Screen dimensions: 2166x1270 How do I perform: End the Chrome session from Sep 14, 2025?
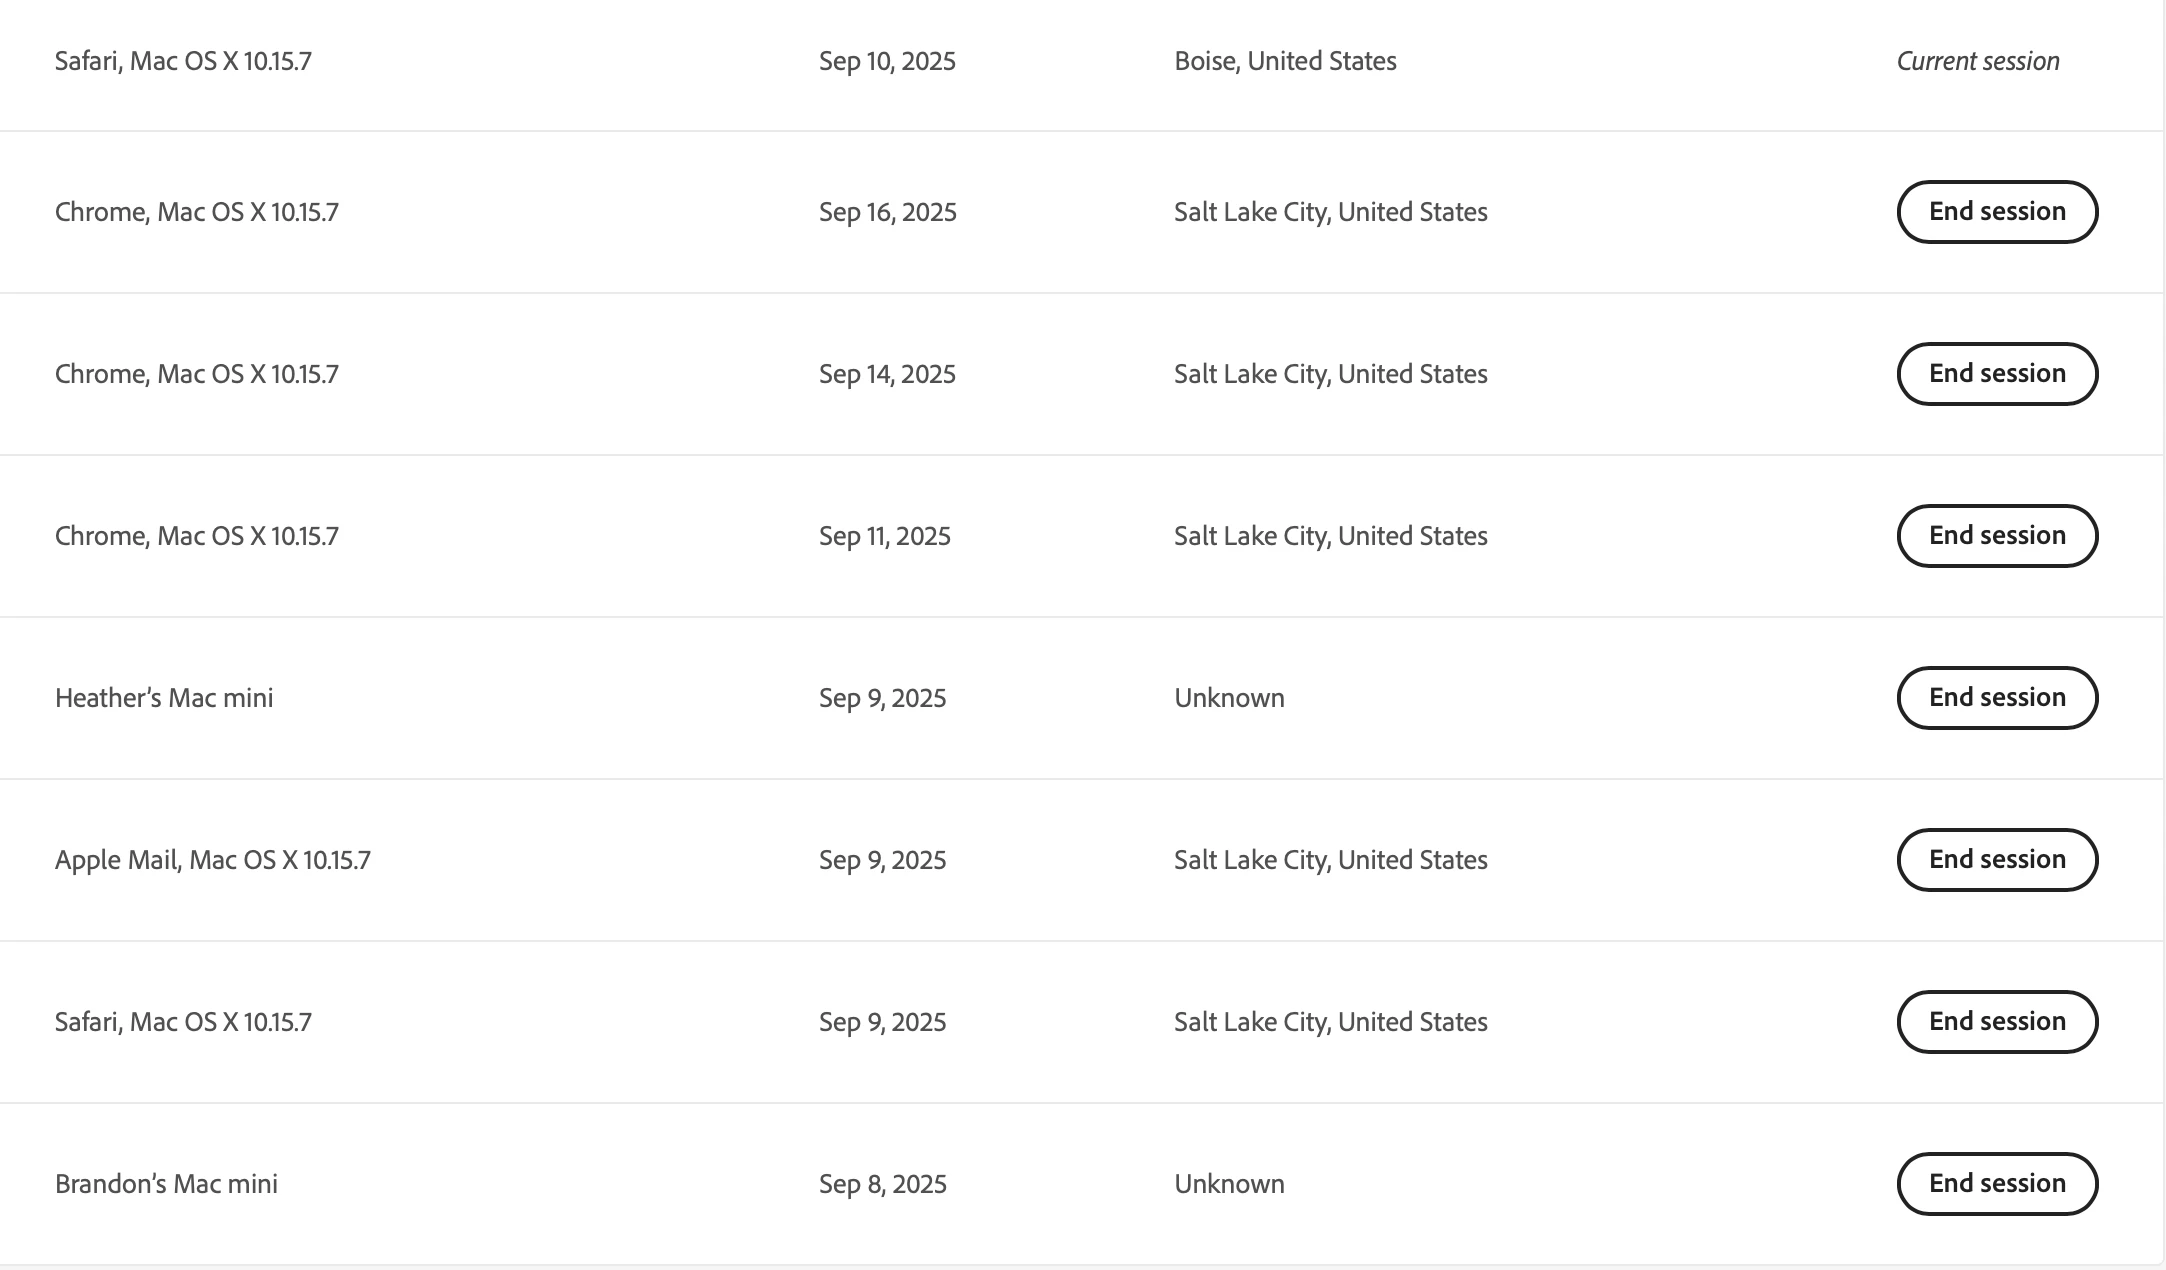point(1997,374)
